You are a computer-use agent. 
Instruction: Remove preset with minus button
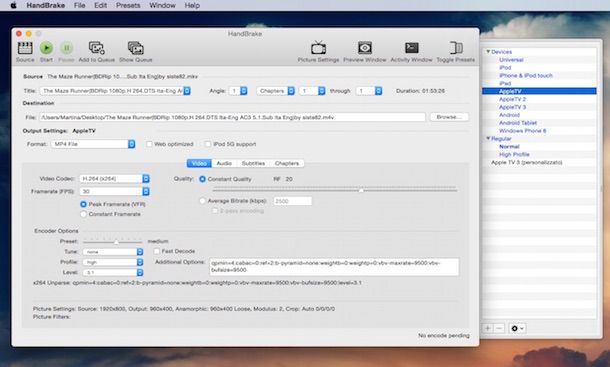coord(499,328)
